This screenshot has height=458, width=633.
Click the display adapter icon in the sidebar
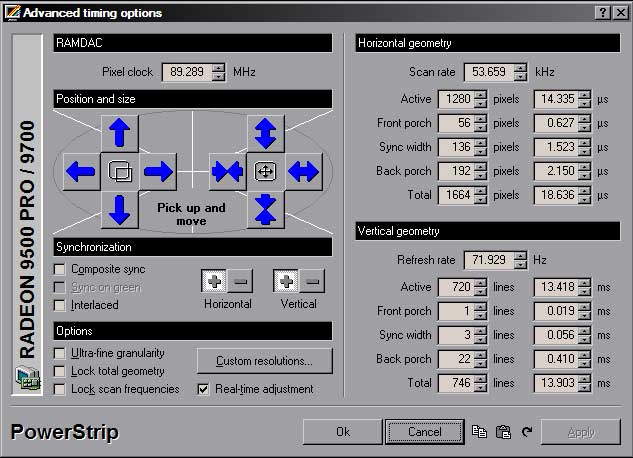click(28, 378)
